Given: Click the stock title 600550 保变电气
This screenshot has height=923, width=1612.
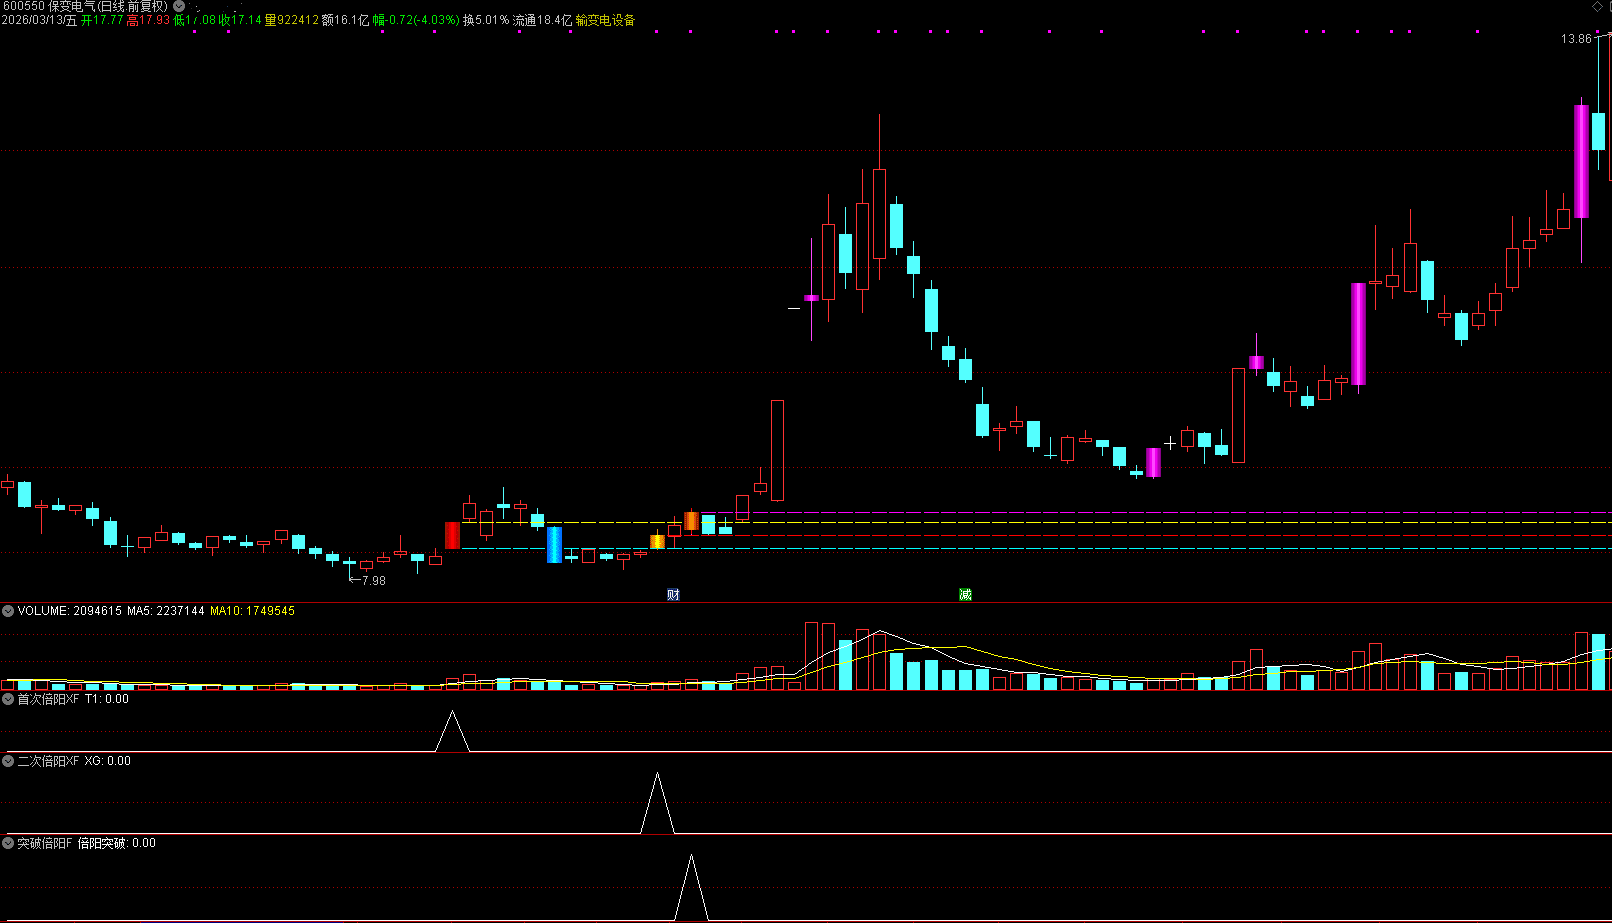Looking at the screenshot, I should pos(85,6).
